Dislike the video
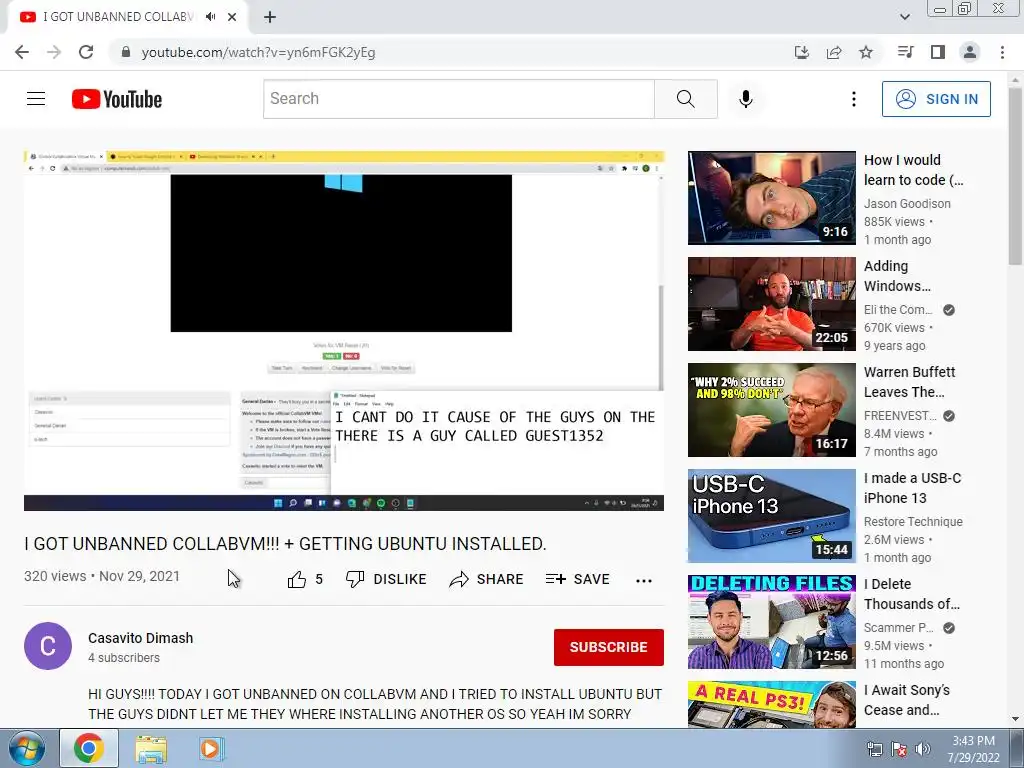Screen dimensions: 1024x768 [386, 579]
